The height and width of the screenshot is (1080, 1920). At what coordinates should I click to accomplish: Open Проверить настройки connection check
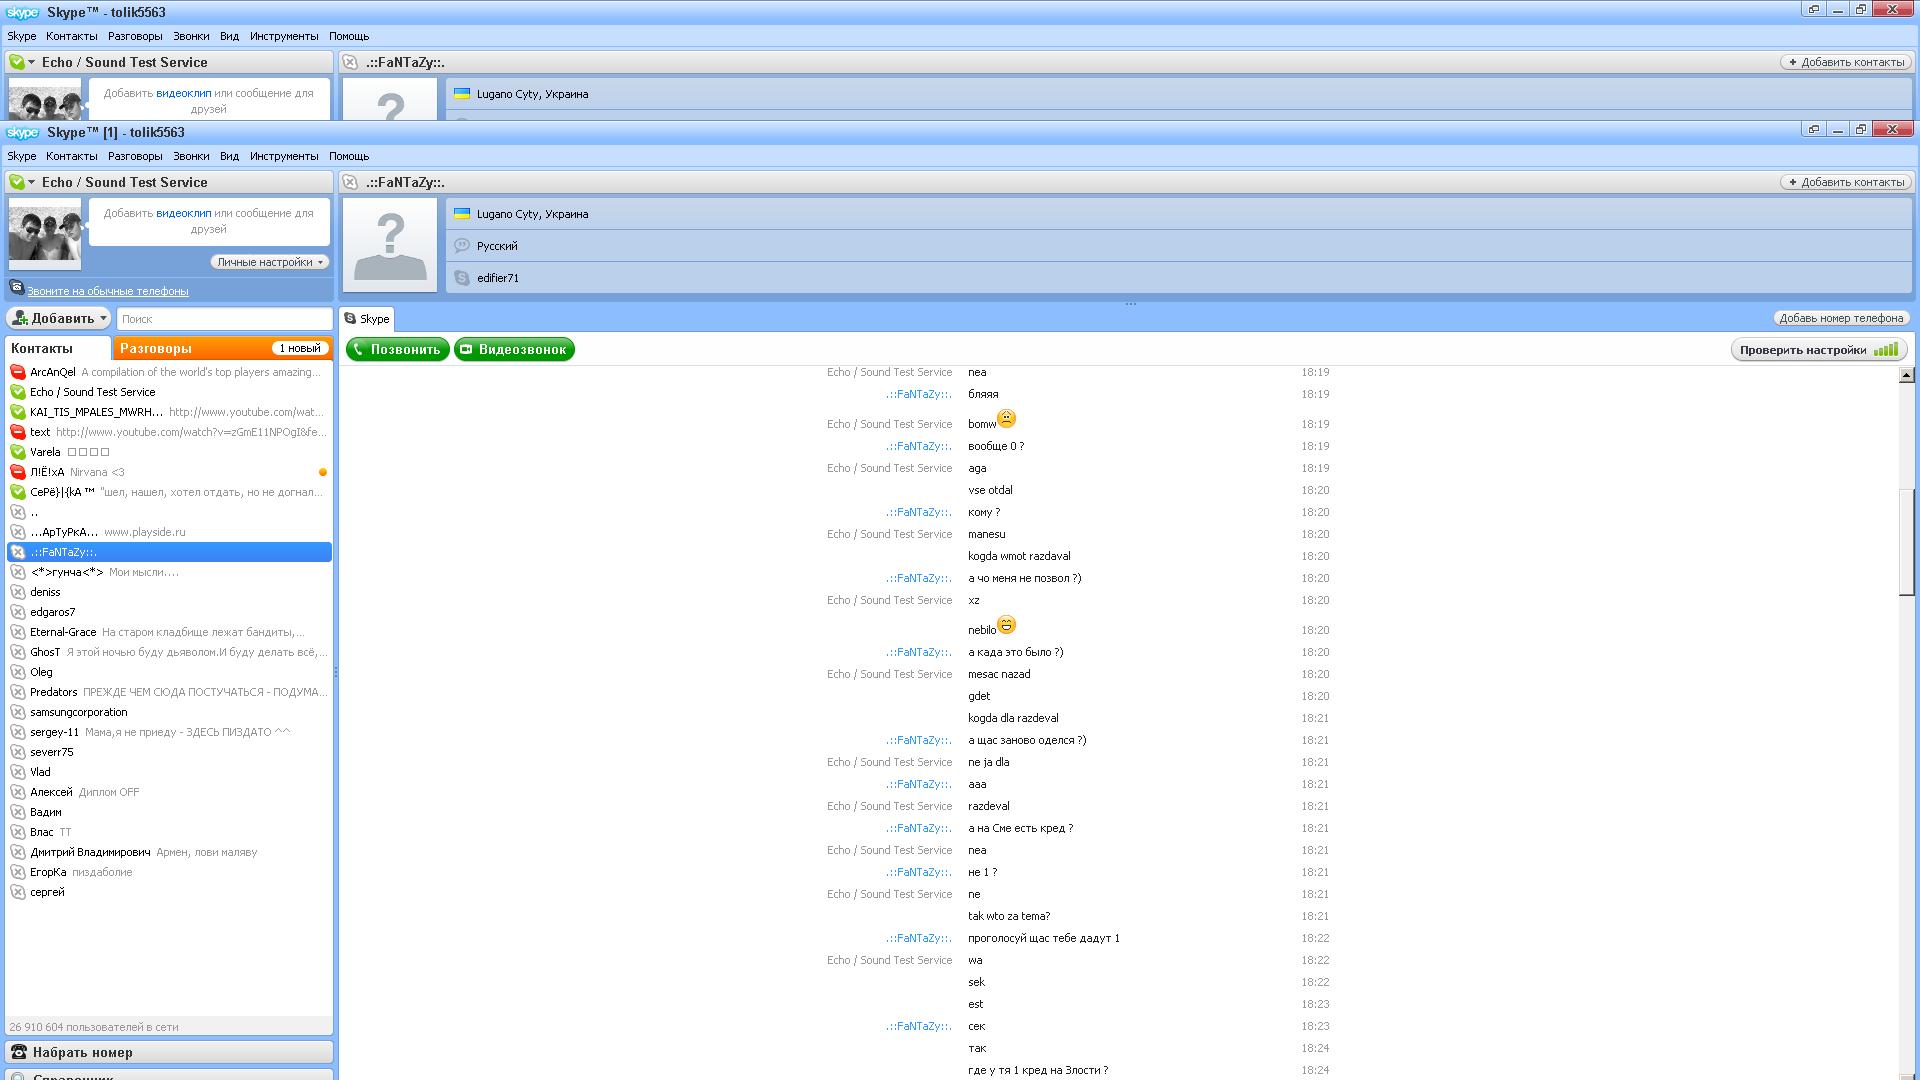pos(1819,350)
